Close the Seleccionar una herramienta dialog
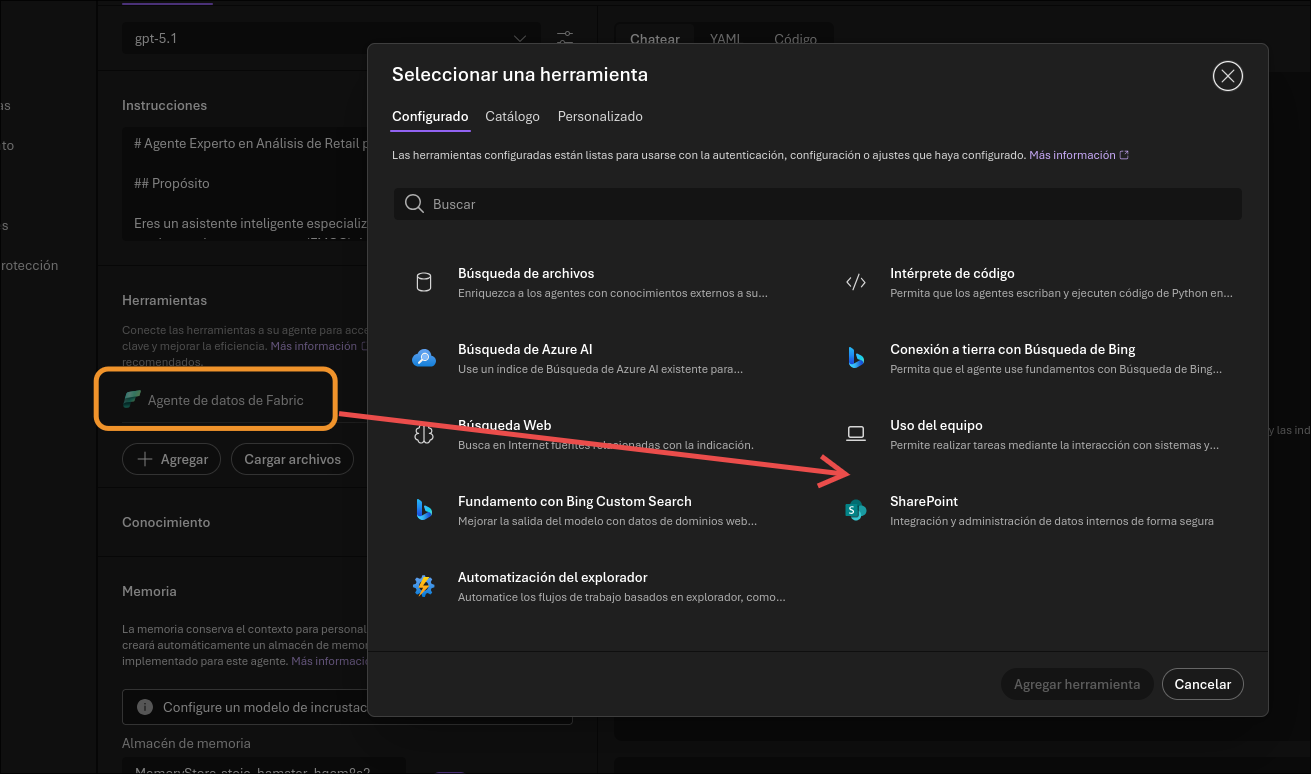 click(1227, 76)
